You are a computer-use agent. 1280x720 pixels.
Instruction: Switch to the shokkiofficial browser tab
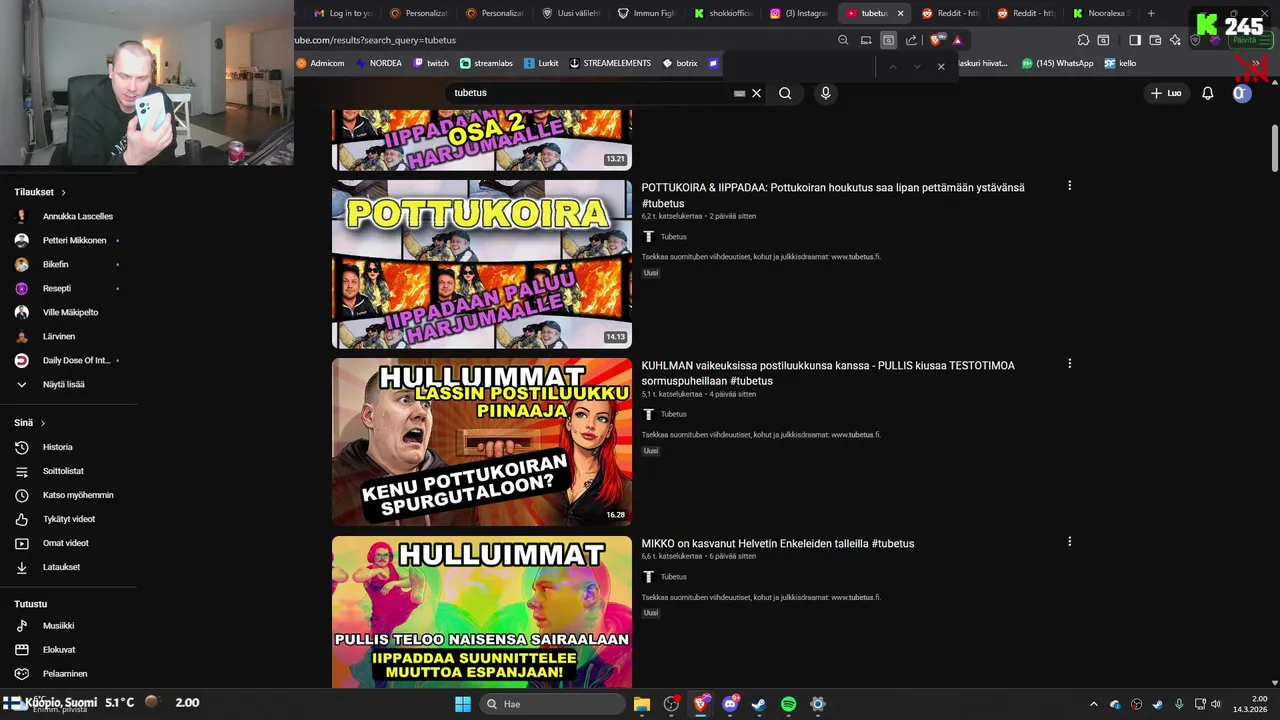[724, 13]
